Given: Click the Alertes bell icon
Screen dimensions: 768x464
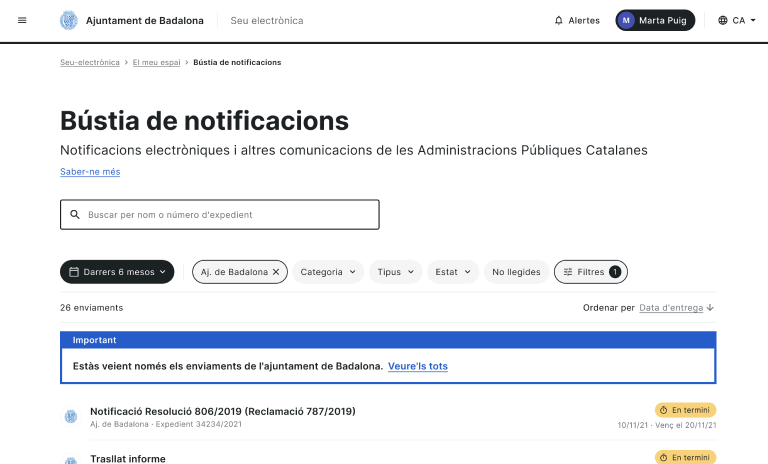Looking at the screenshot, I should (x=558, y=21).
